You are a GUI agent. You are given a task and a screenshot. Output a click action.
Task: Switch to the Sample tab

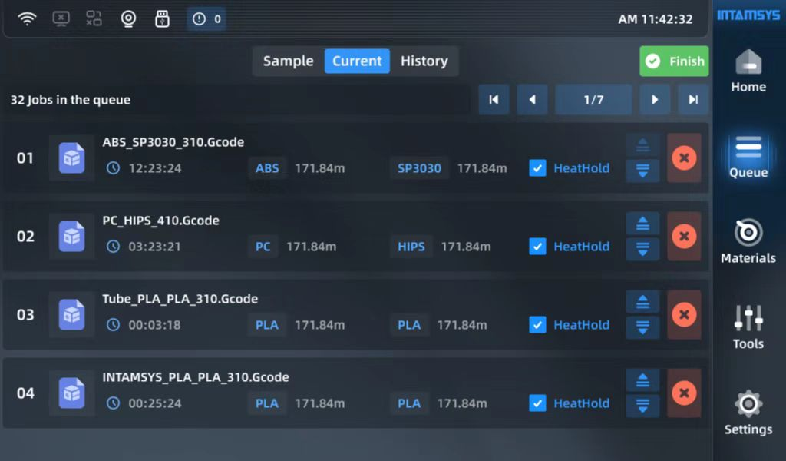tap(288, 61)
